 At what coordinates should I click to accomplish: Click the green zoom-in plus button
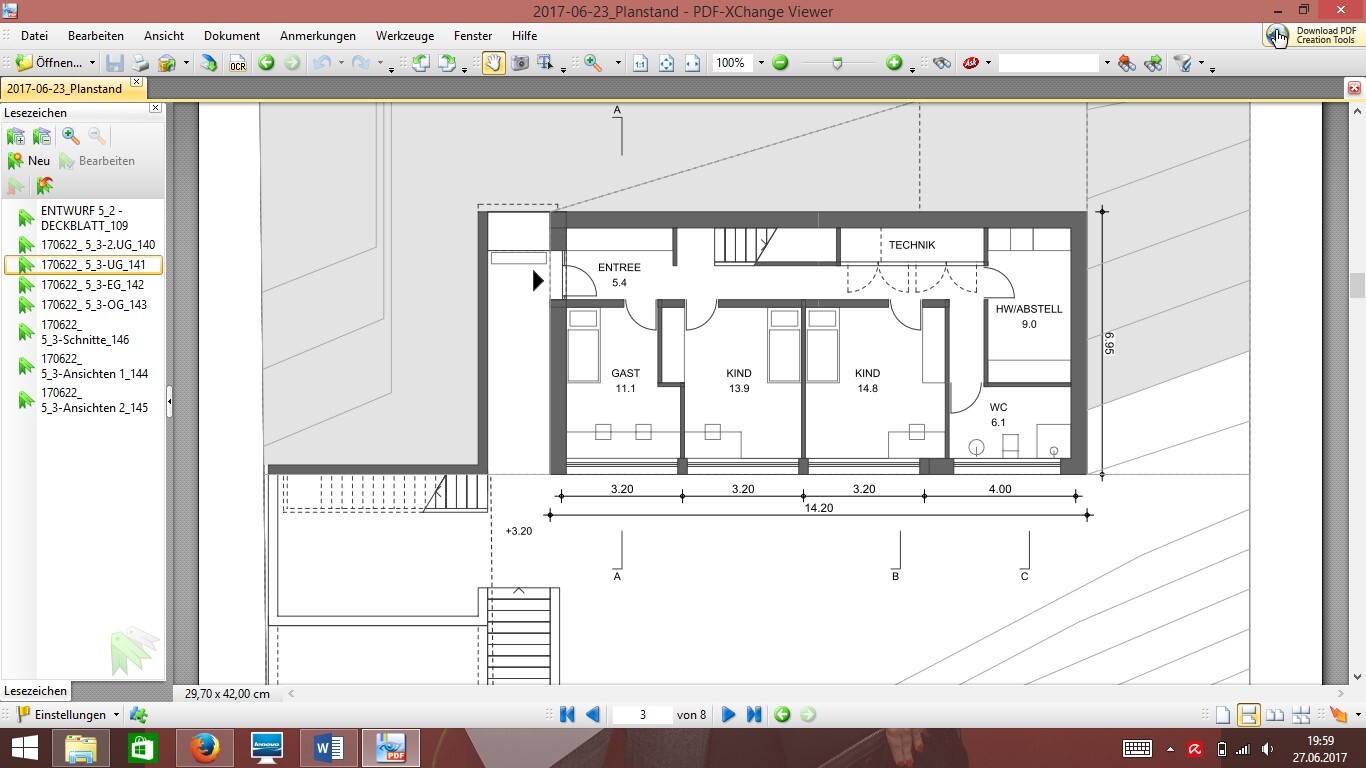pyautogui.click(x=894, y=63)
